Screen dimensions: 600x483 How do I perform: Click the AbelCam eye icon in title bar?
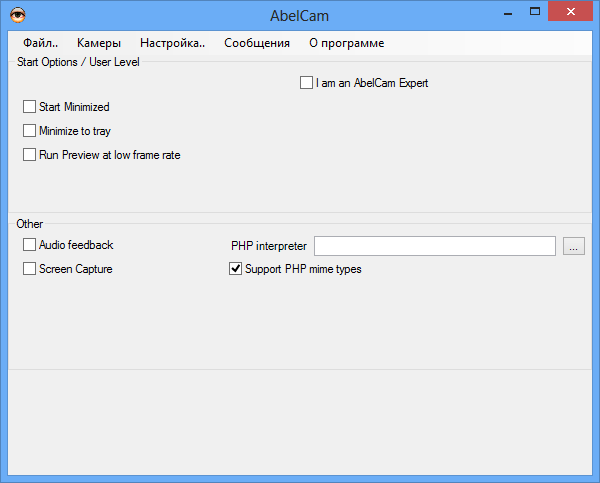pyautogui.click(x=18, y=15)
